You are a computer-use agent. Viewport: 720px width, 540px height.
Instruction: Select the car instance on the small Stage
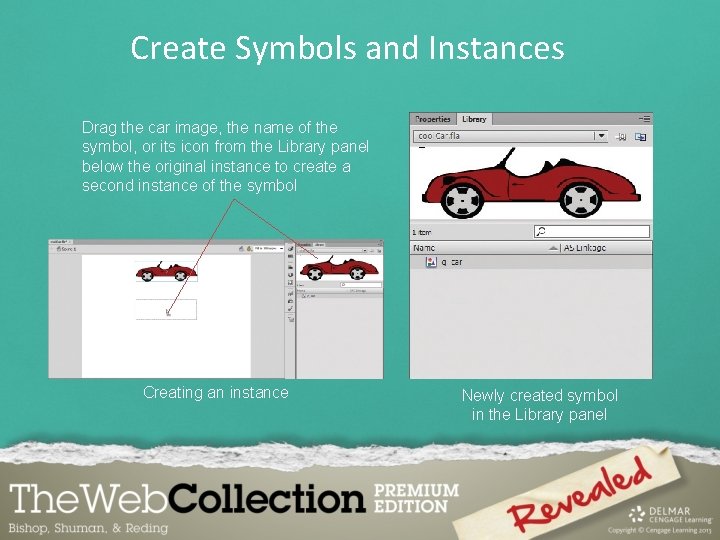(166, 271)
